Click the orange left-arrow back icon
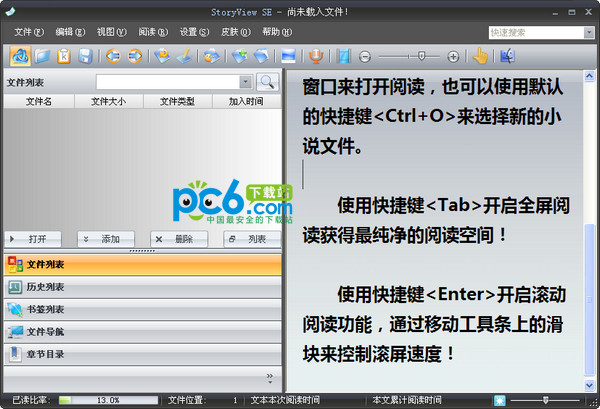 pos(113,56)
